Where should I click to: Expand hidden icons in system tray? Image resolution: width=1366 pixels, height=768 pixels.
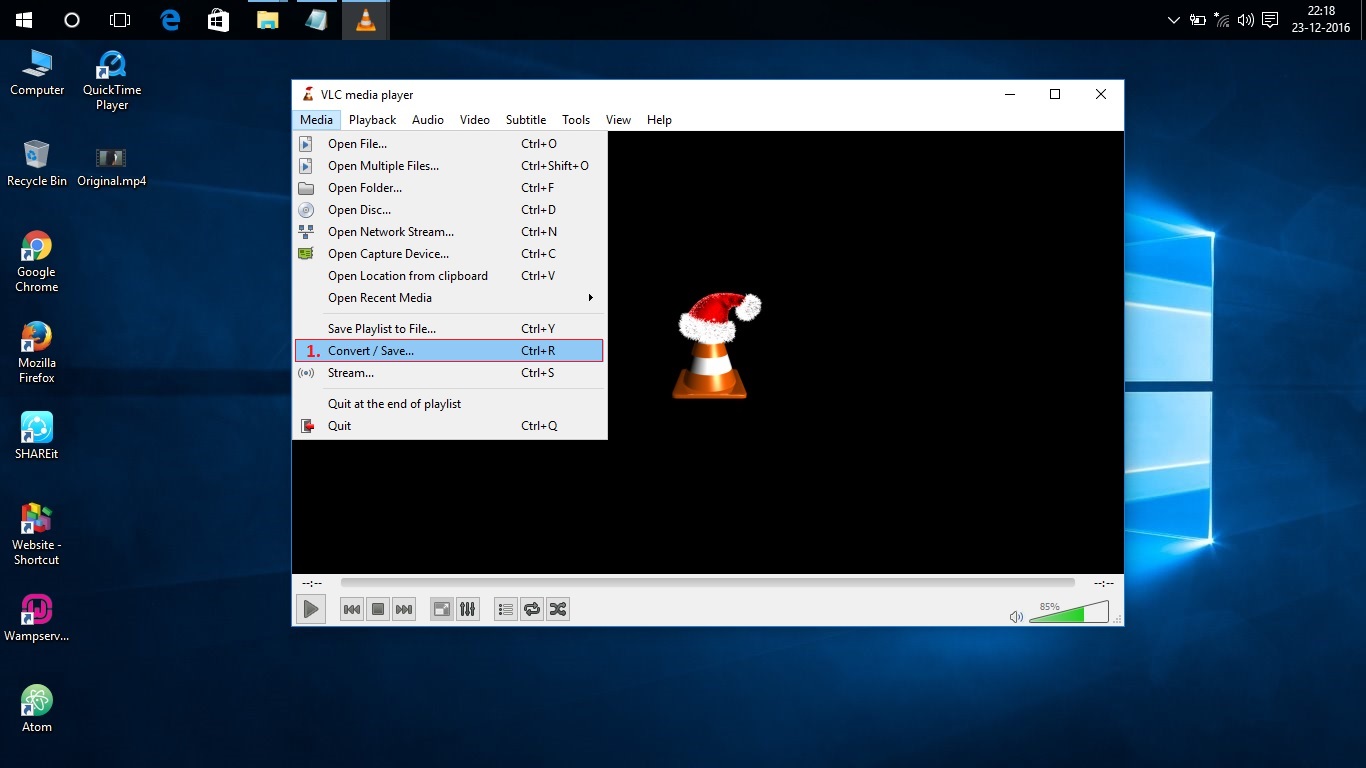[1172, 19]
